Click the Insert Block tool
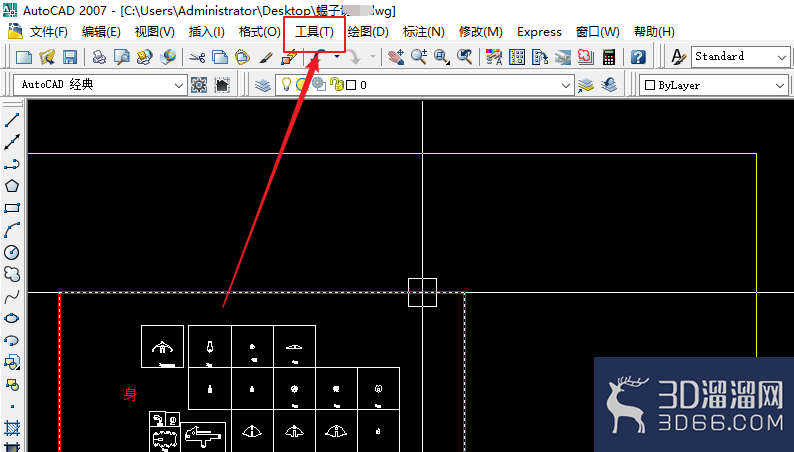Screen dimensions: 794x452 pos(12,362)
